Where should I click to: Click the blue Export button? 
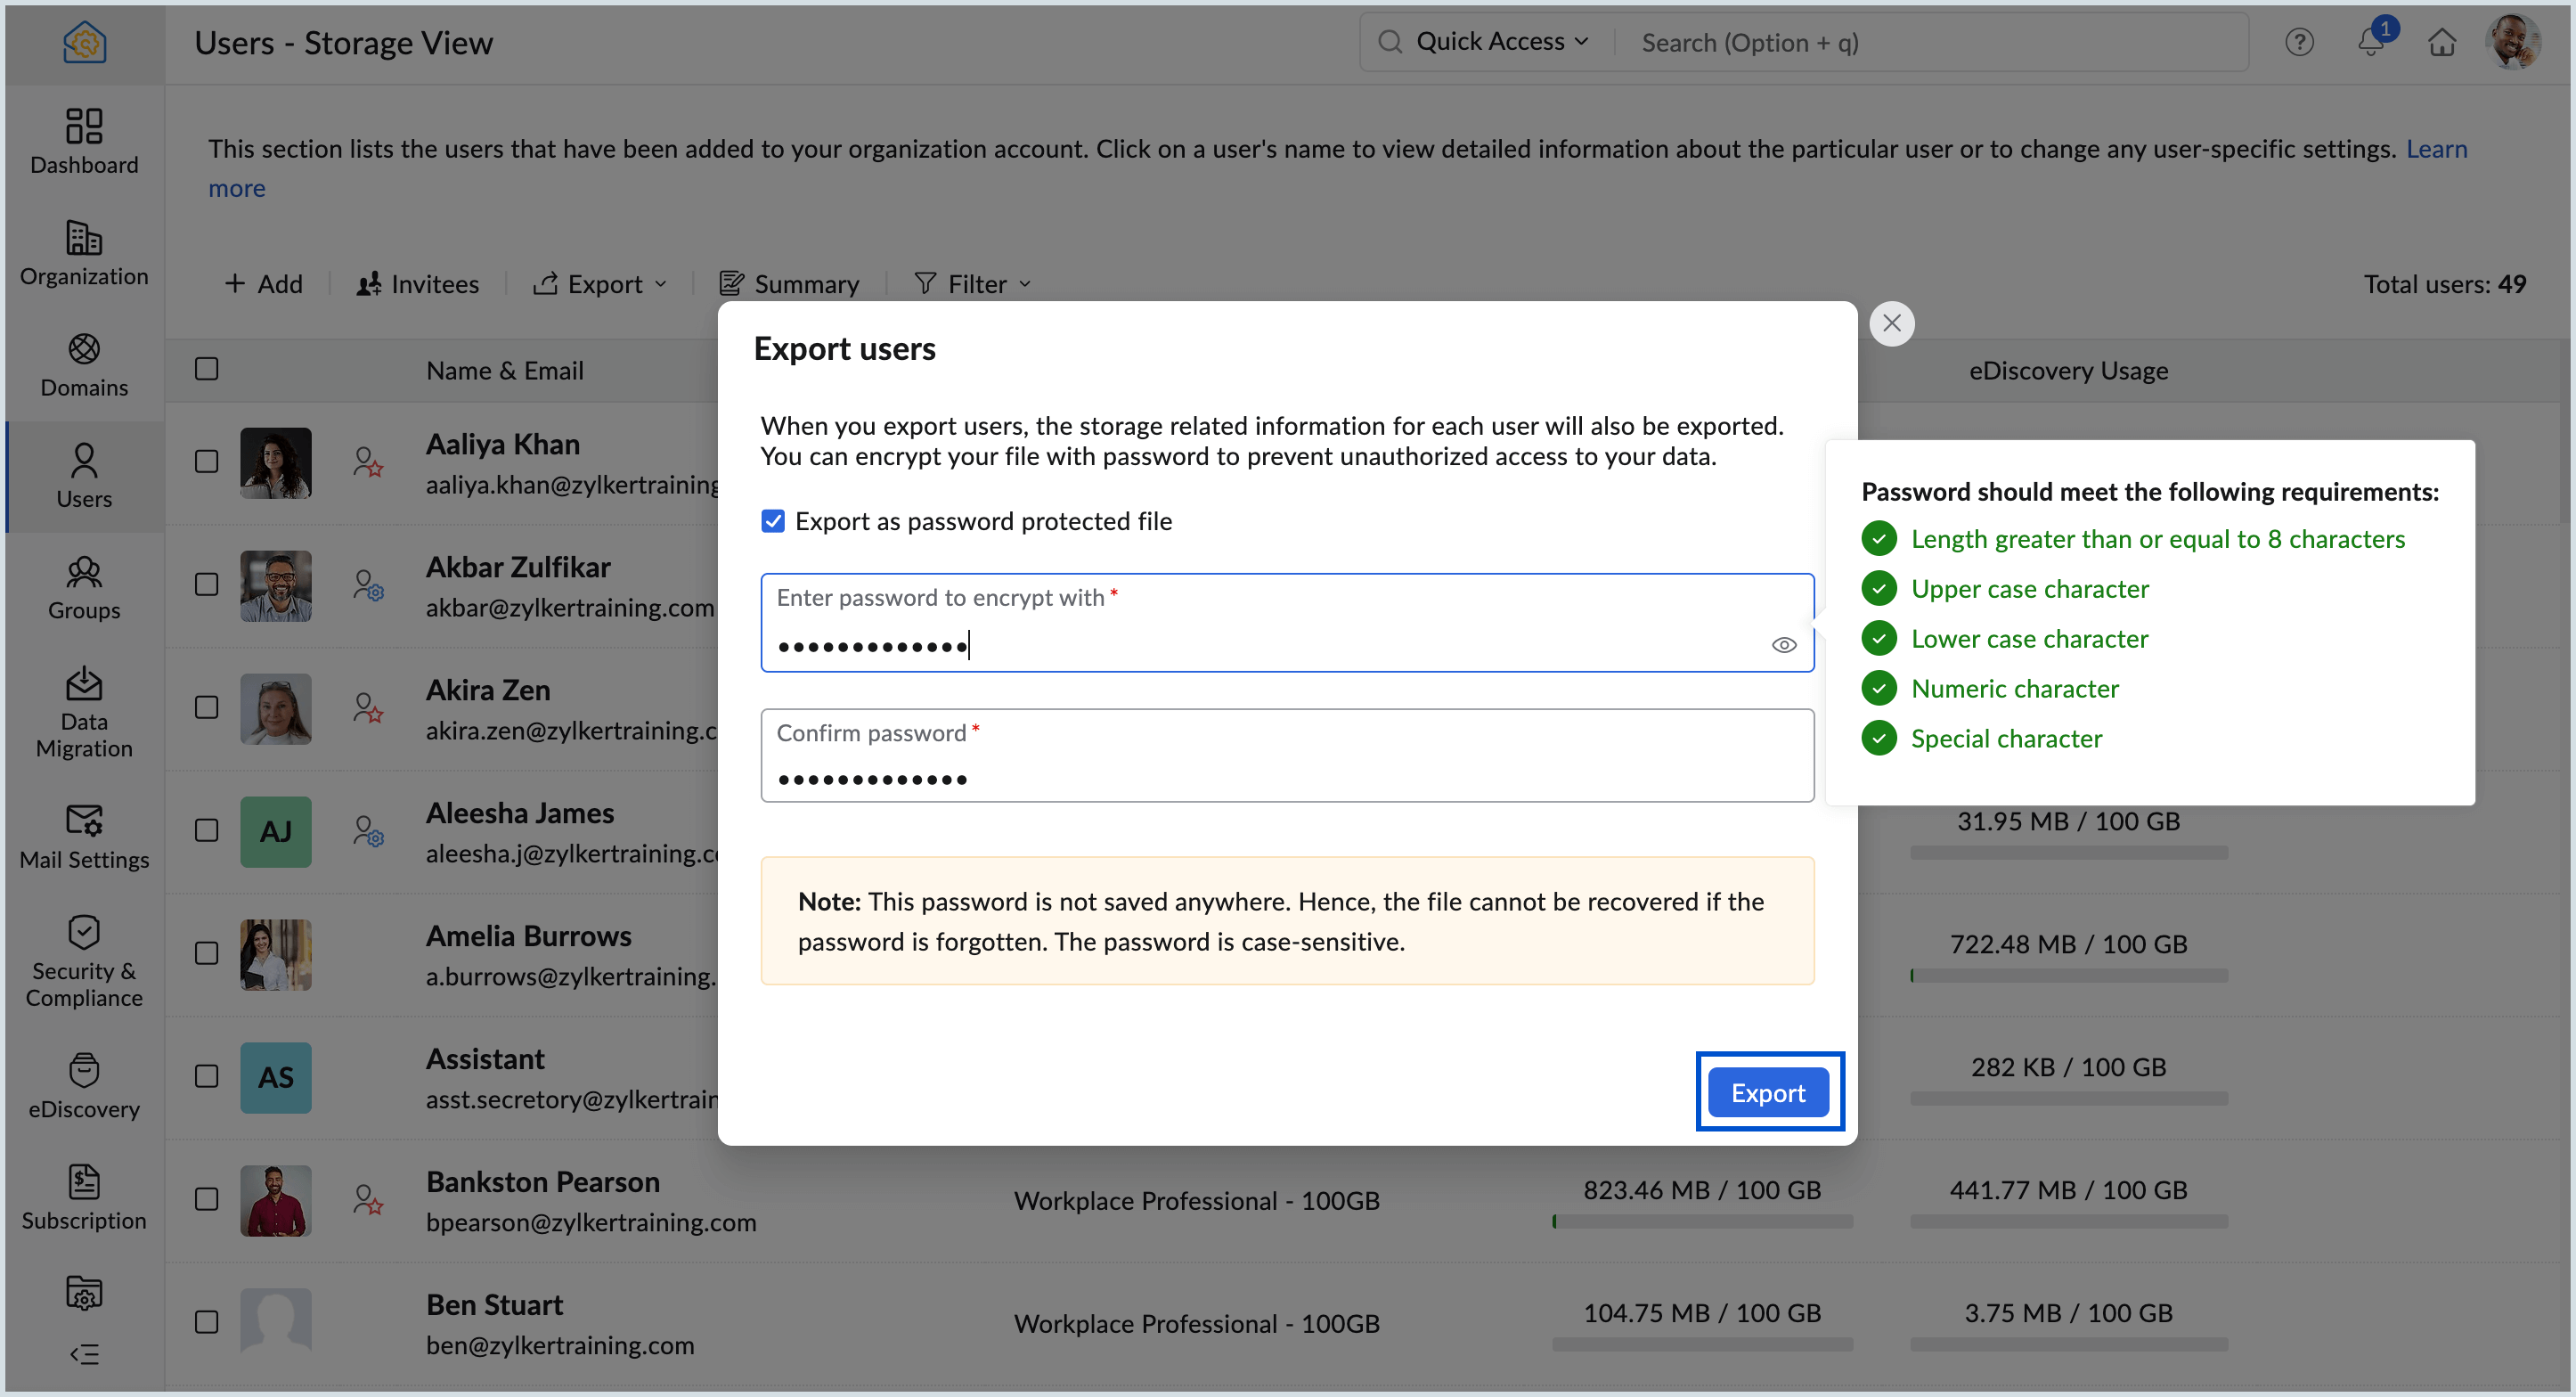pos(1768,1092)
